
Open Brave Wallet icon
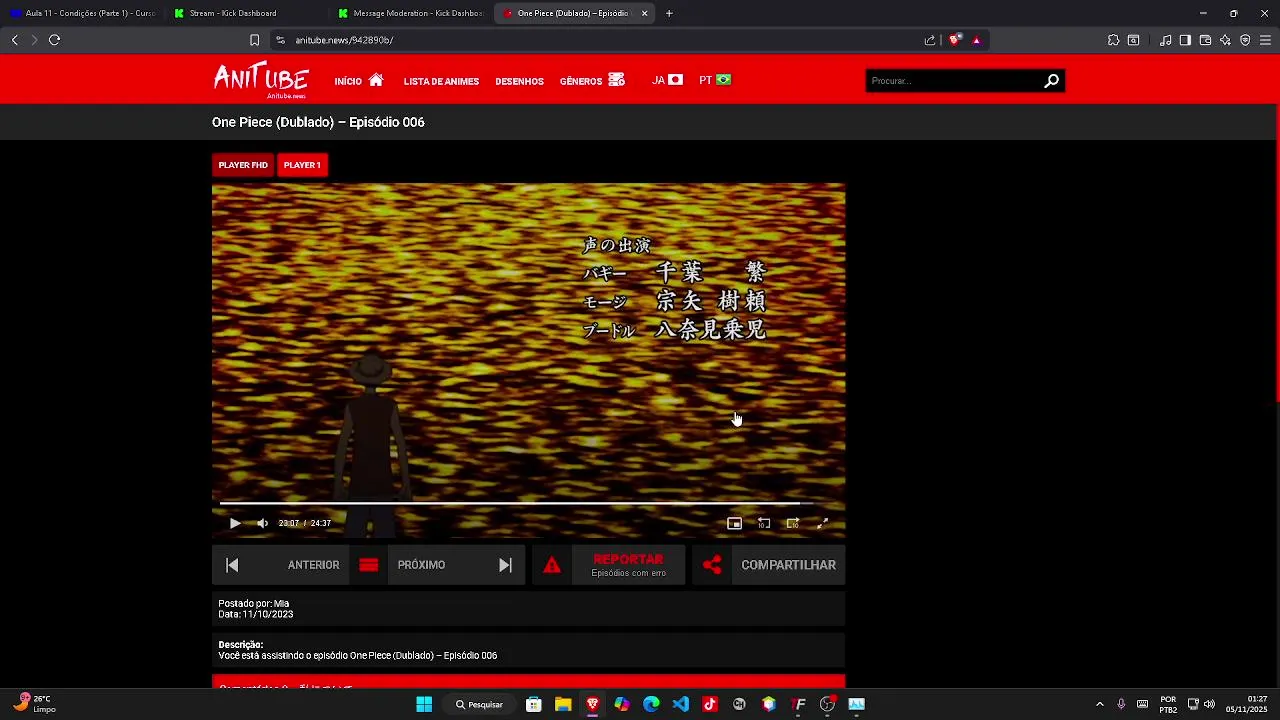[1205, 40]
